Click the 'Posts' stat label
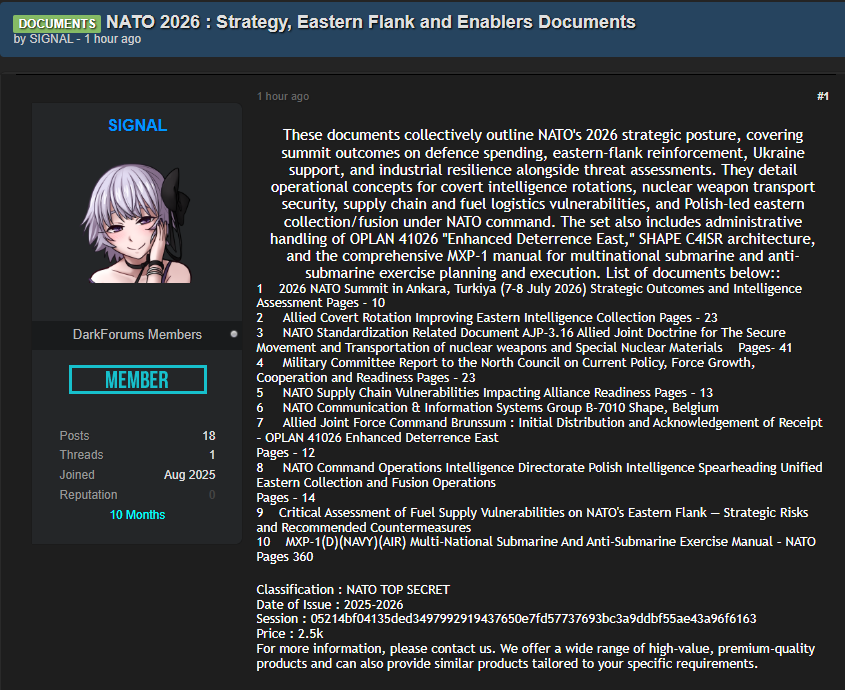This screenshot has width=845, height=690. [74, 436]
